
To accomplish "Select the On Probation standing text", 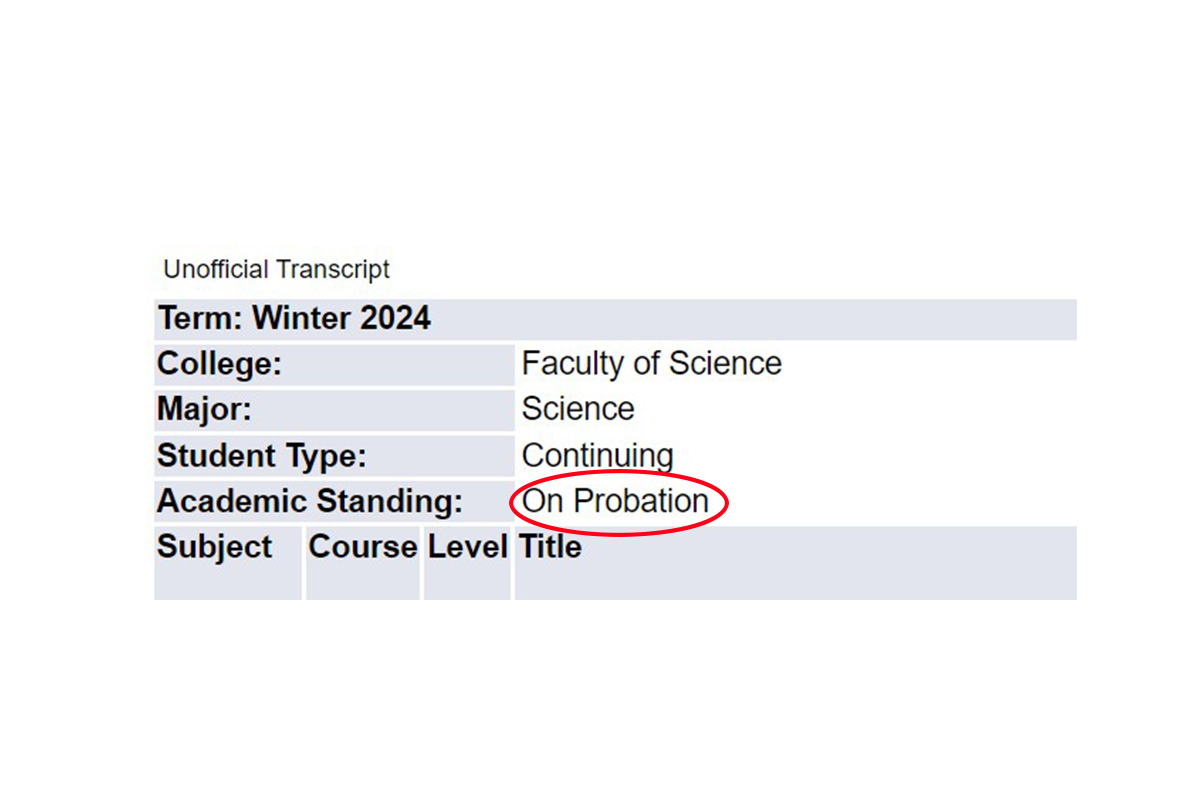I will (x=615, y=501).
